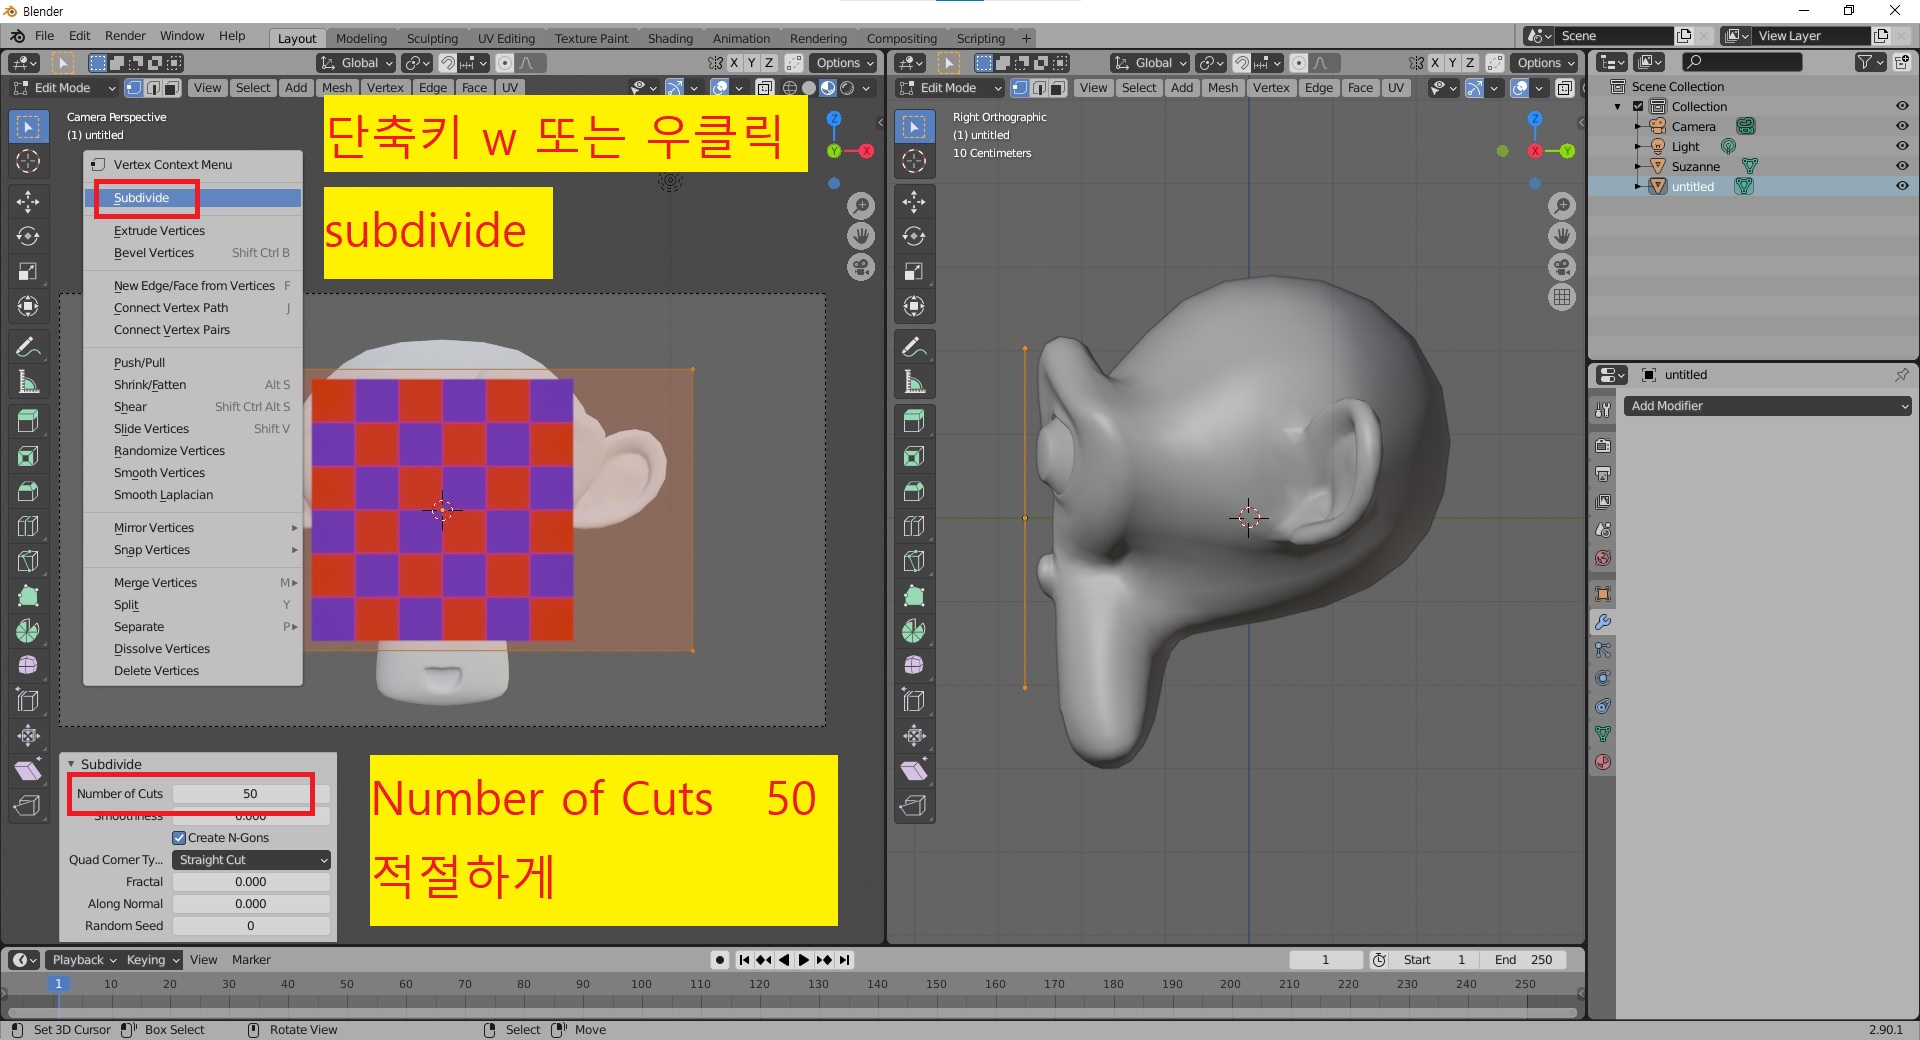Select the Measure tool in left viewport
Viewport: 1920px width, 1040px height.
click(28, 382)
